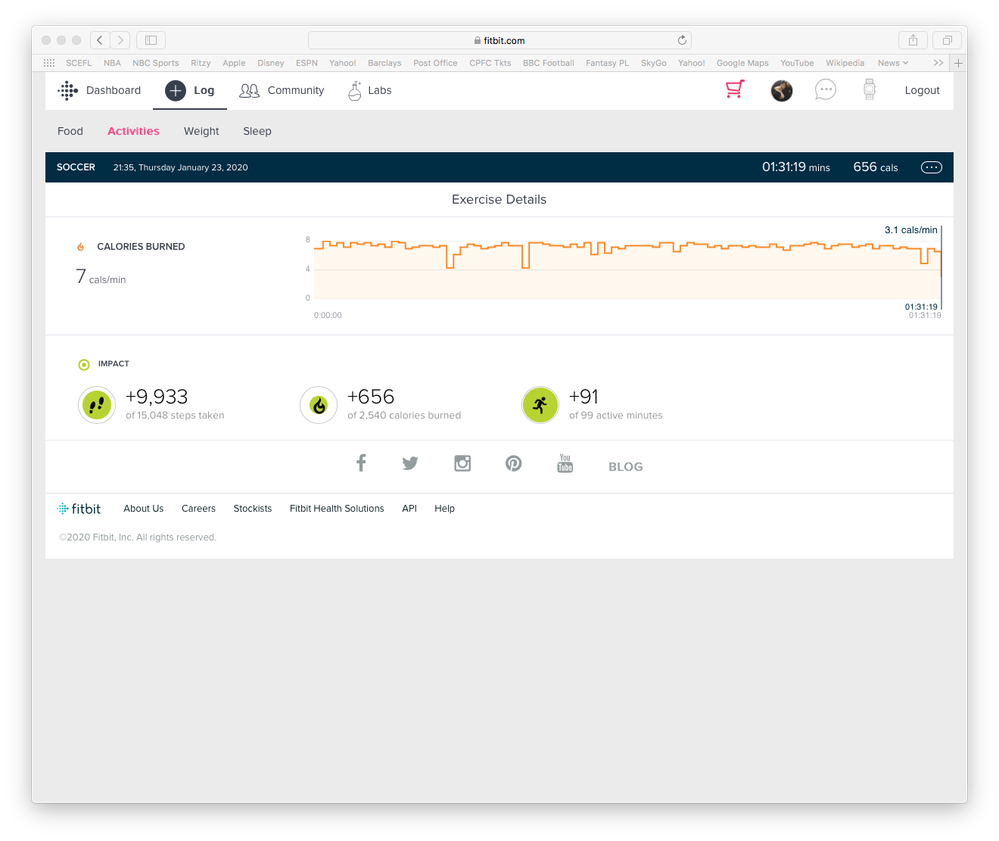Click the Fitbit logo in footer
The width and height of the screenshot is (999, 841).
coord(79,508)
